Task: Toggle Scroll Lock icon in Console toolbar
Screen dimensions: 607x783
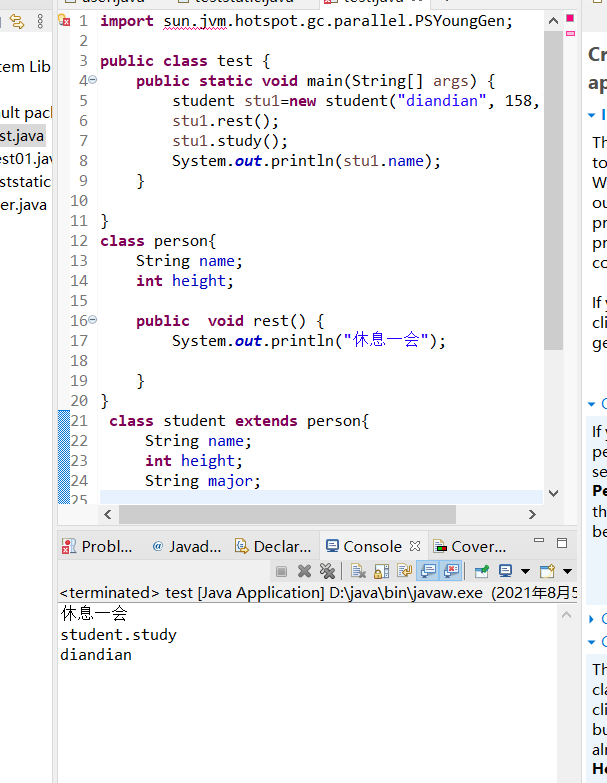Action: point(381,571)
